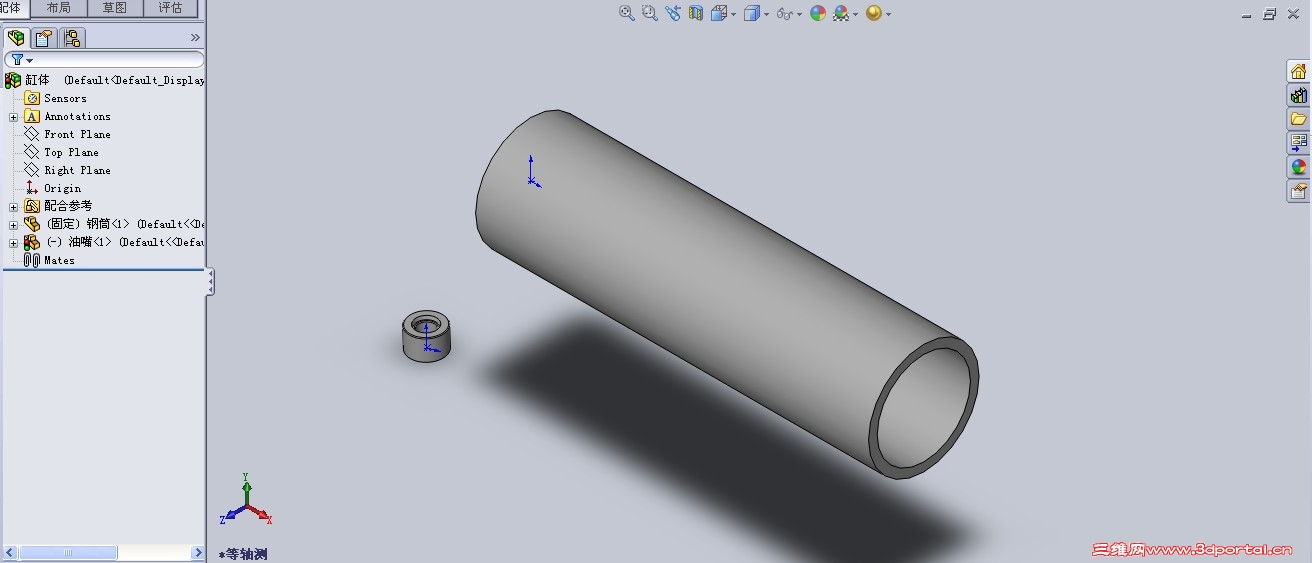Expand the (-) 油嘴<1> component
Screen dimensions: 1312x563
click(x=14, y=243)
